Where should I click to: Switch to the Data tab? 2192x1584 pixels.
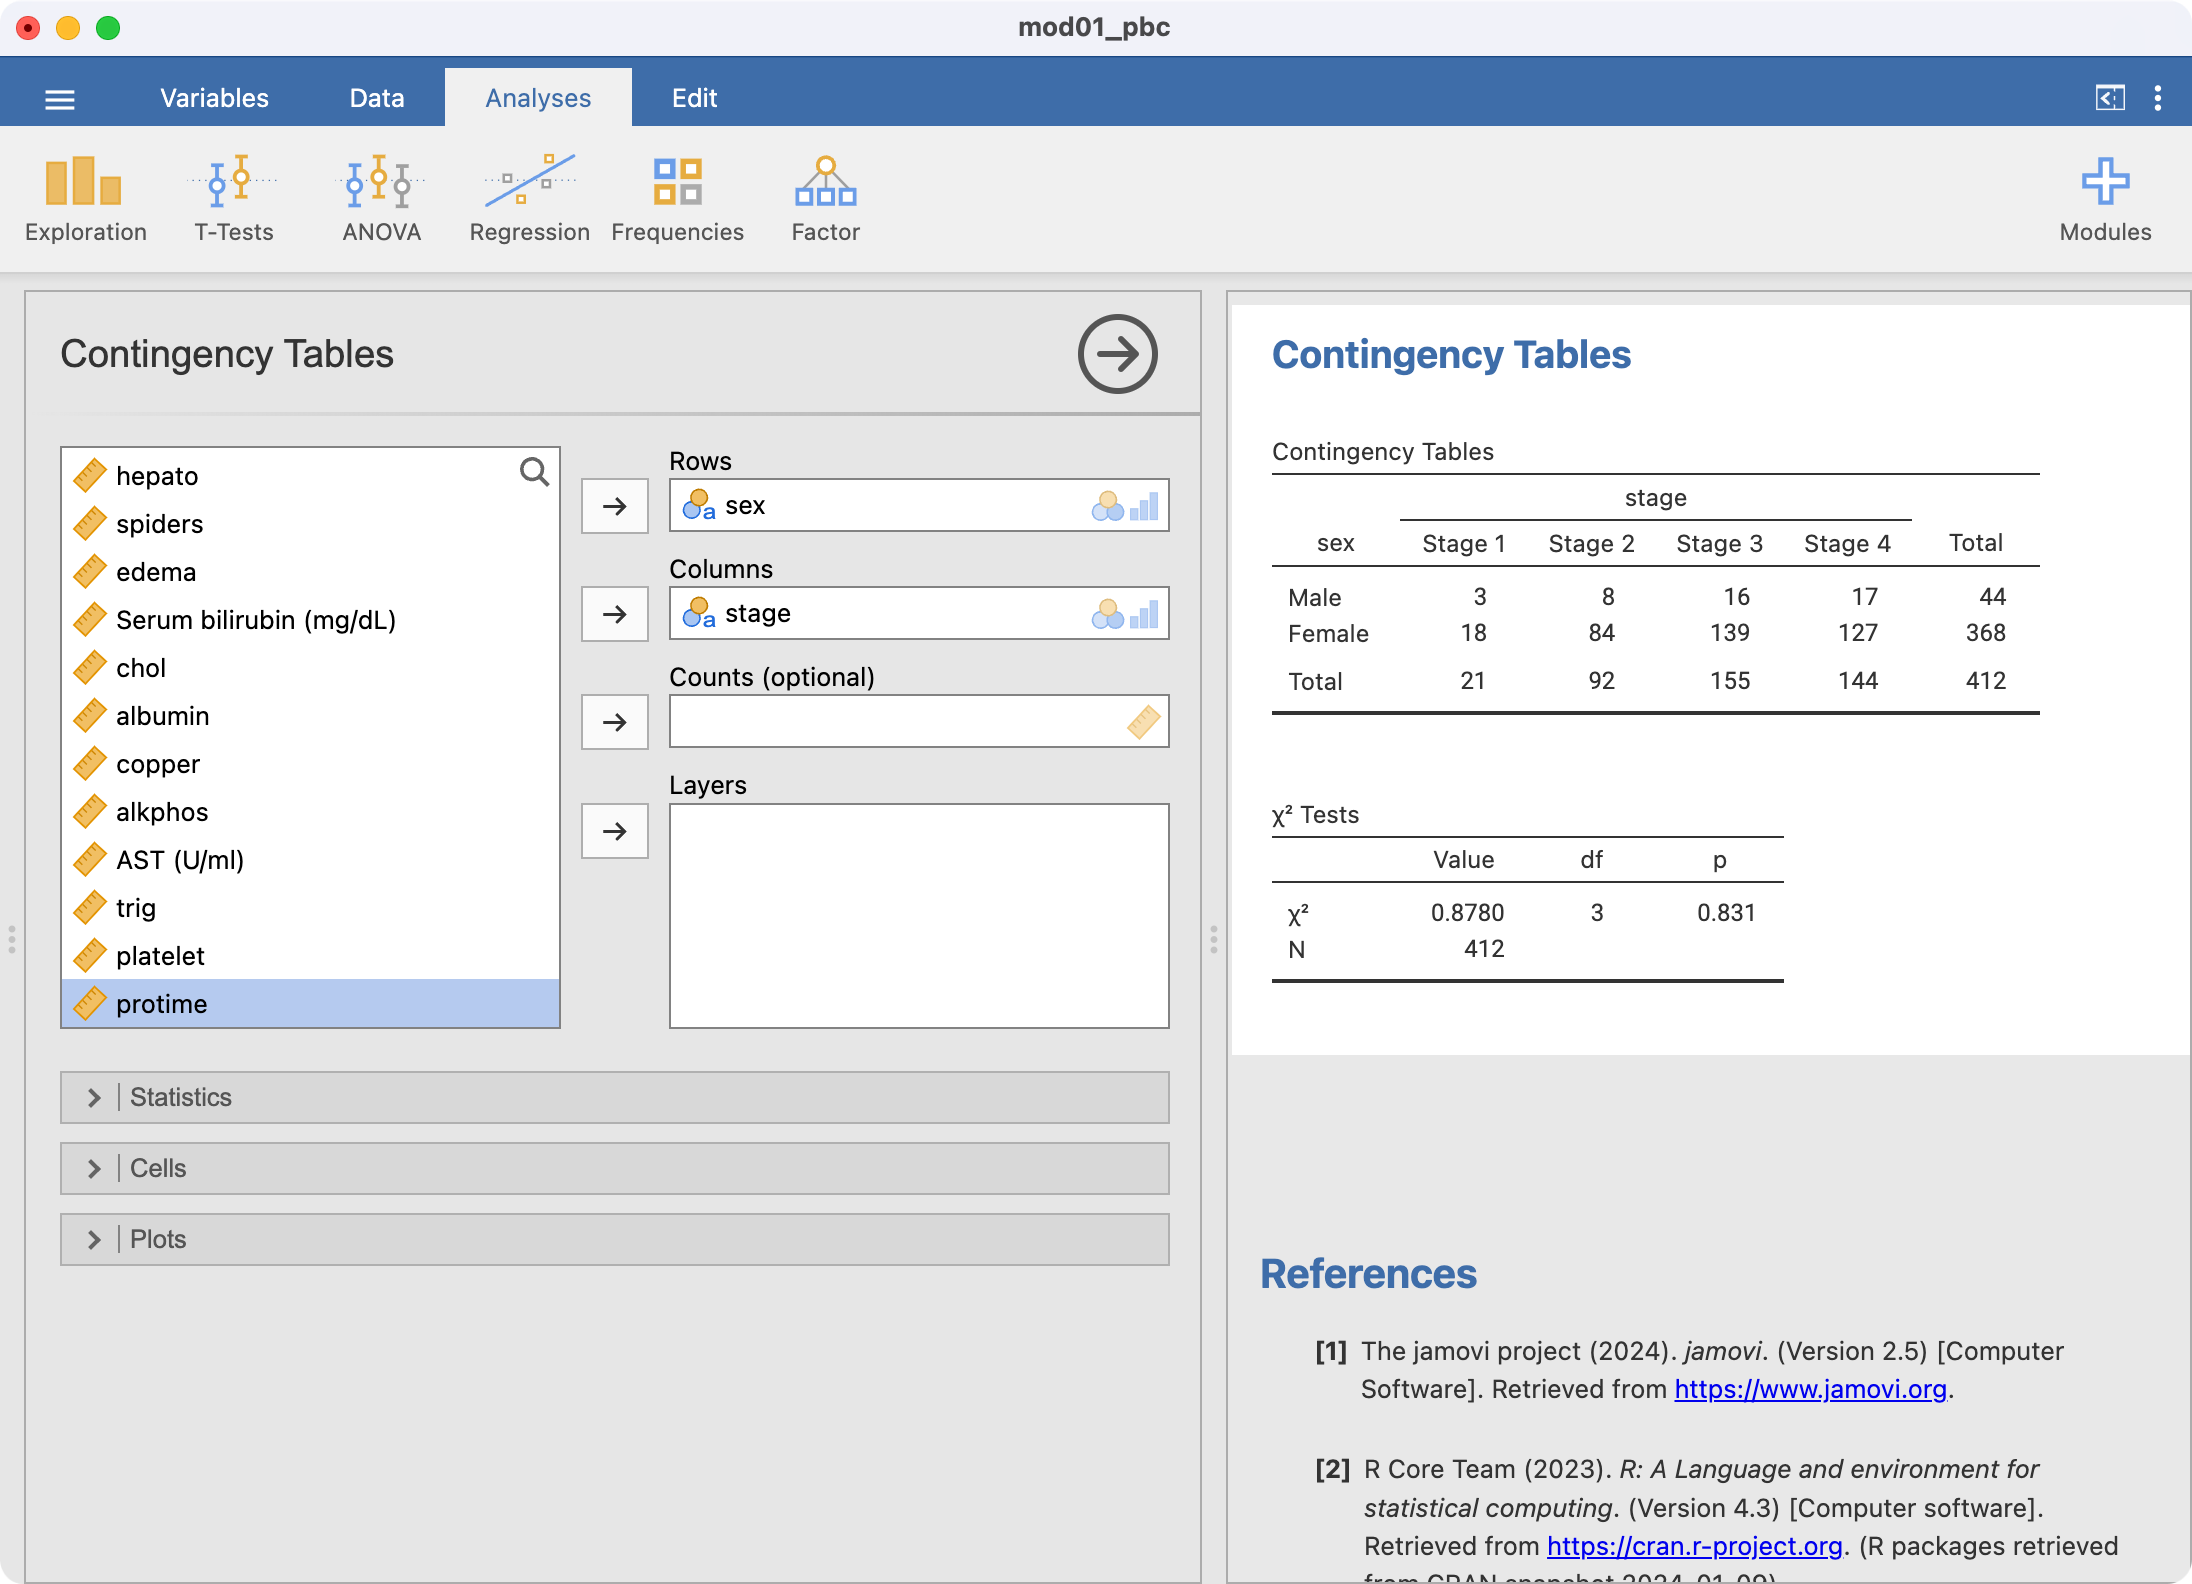pyautogui.click(x=376, y=98)
